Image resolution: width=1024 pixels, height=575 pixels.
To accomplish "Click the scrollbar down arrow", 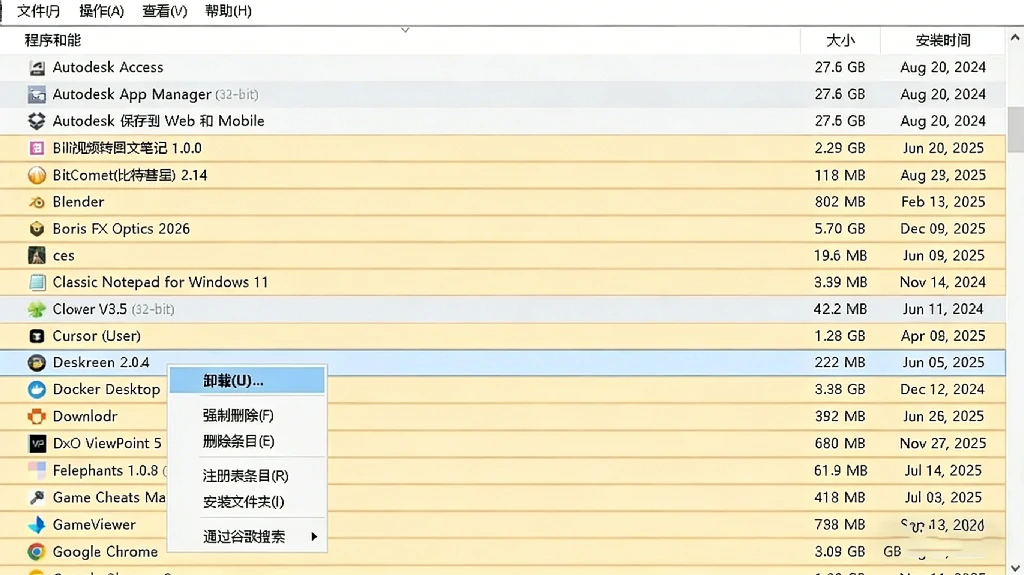I will tap(1015, 568).
